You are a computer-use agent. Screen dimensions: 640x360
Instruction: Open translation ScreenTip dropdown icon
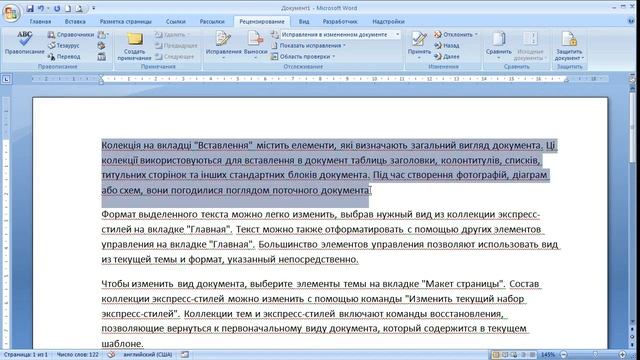click(103, 35)
